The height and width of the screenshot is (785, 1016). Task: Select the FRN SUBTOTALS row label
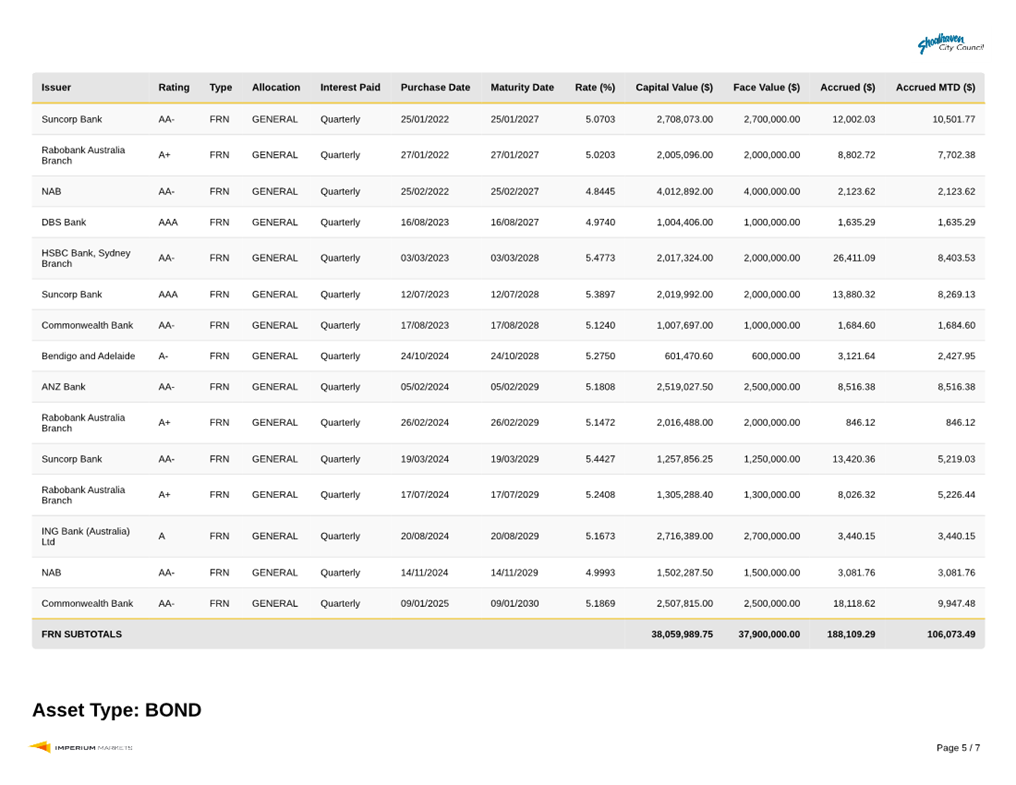click(82, 635)
